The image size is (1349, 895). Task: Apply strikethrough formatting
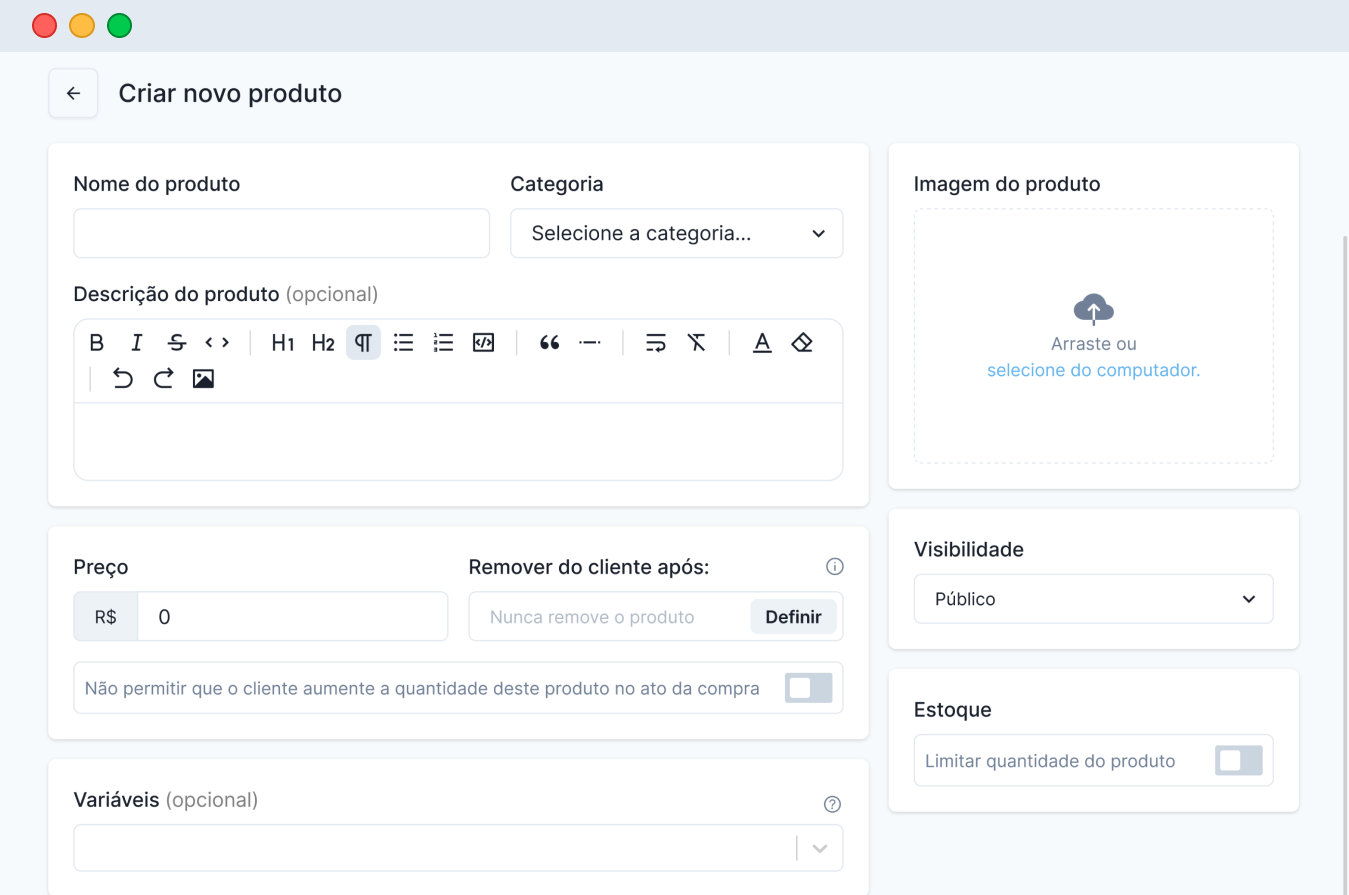pos(177,343)
